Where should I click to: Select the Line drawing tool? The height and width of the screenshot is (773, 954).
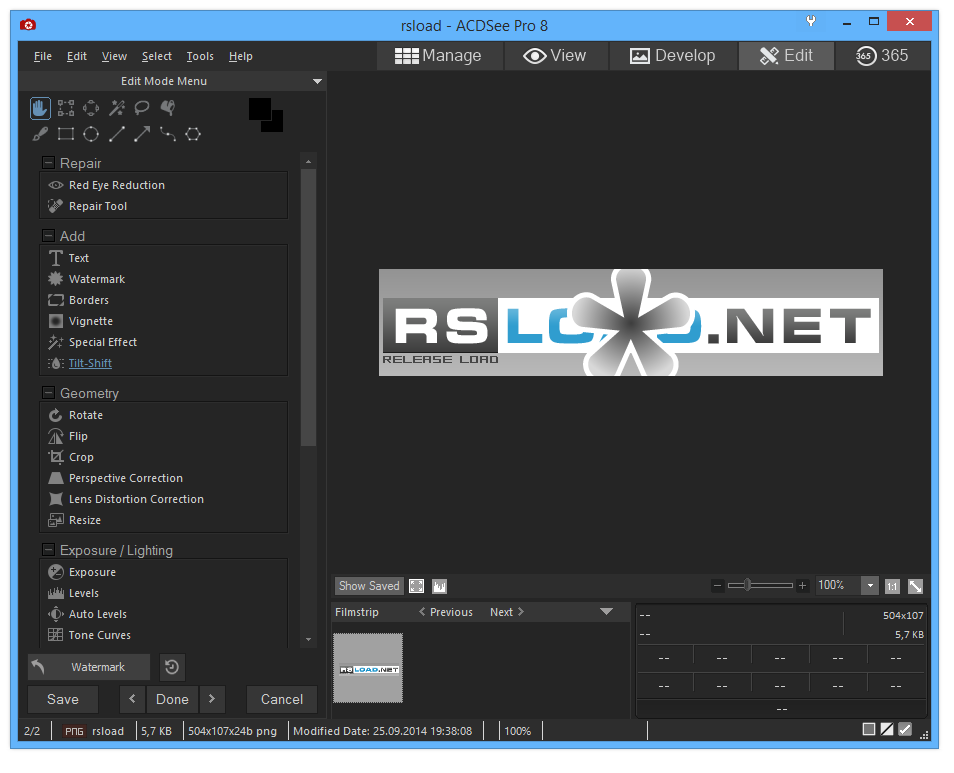(117, 134)
